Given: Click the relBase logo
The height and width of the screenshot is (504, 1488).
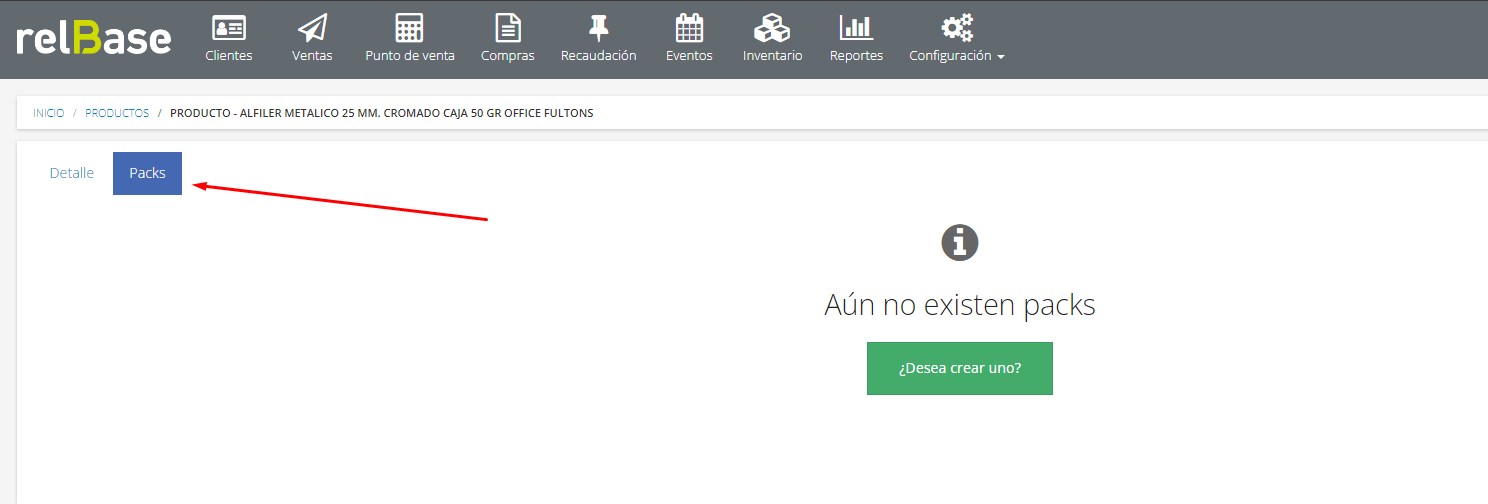Looking at the screenshot, I should click(94, 39).
